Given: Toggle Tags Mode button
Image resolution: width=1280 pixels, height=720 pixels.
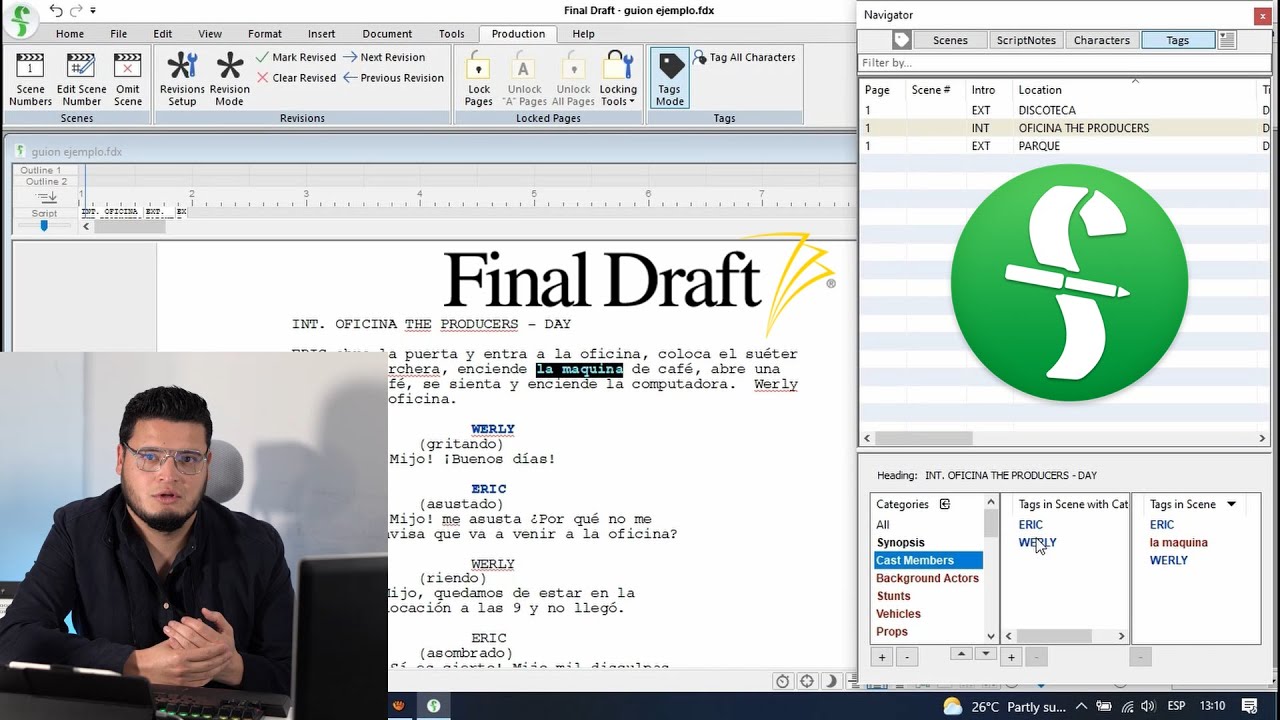Looking at the screenshot, I should pyautogui.click(x=670, y=80).
